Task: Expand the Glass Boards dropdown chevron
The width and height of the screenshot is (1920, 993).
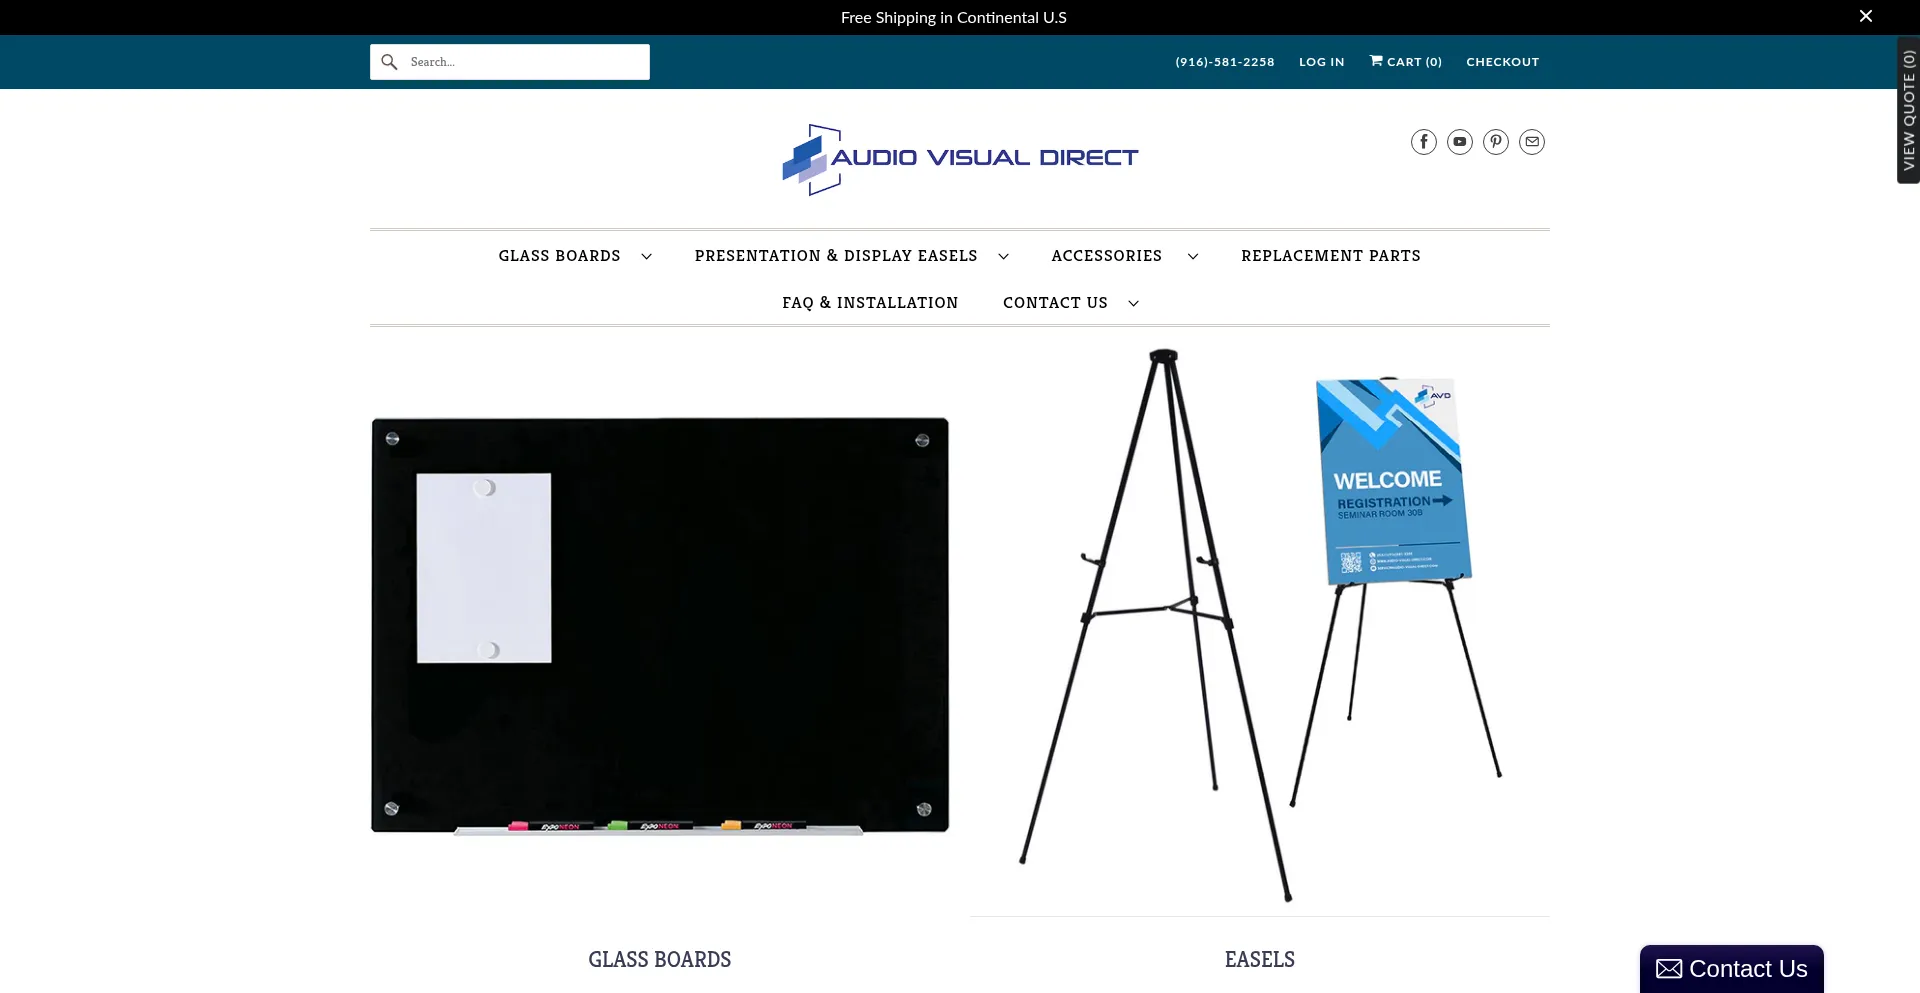Action: [x=646, y=257]
